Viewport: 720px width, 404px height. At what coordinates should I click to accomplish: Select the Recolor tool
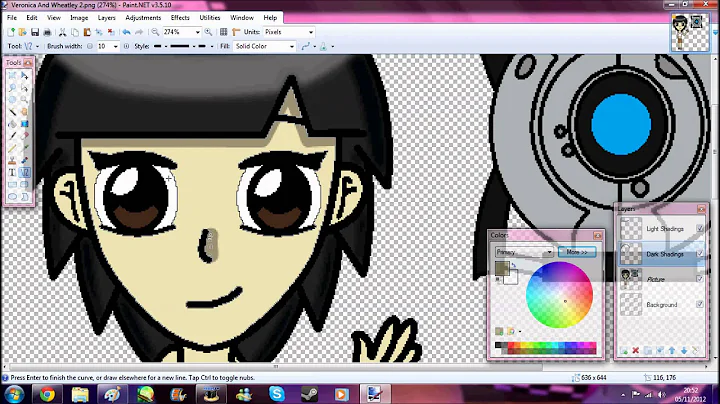24,160
